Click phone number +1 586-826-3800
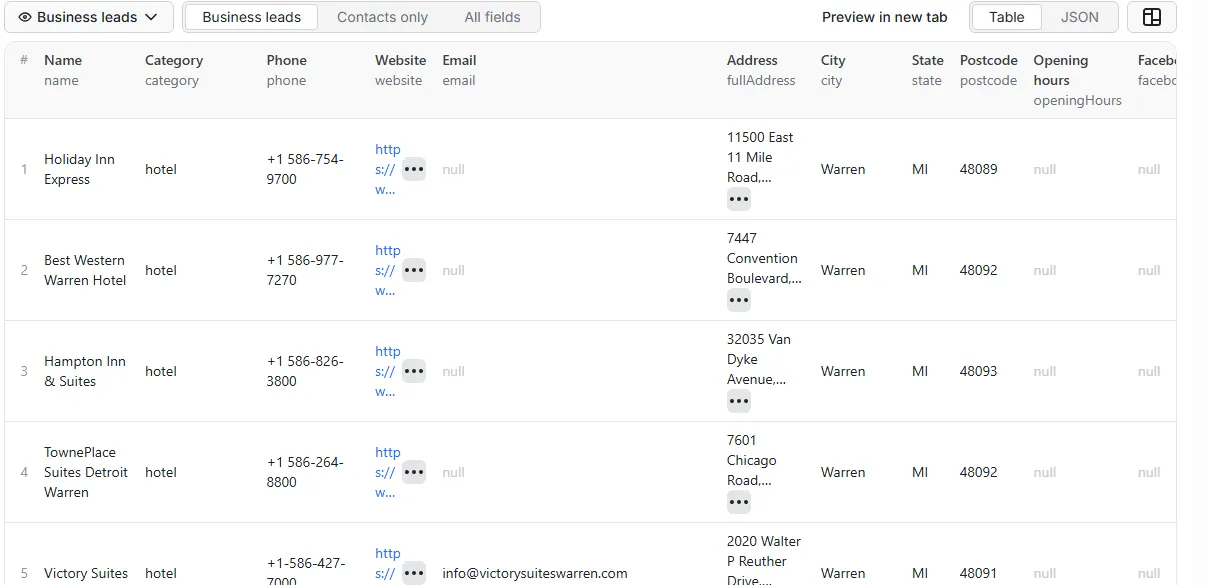1208x585 pixels. point(305,371)
